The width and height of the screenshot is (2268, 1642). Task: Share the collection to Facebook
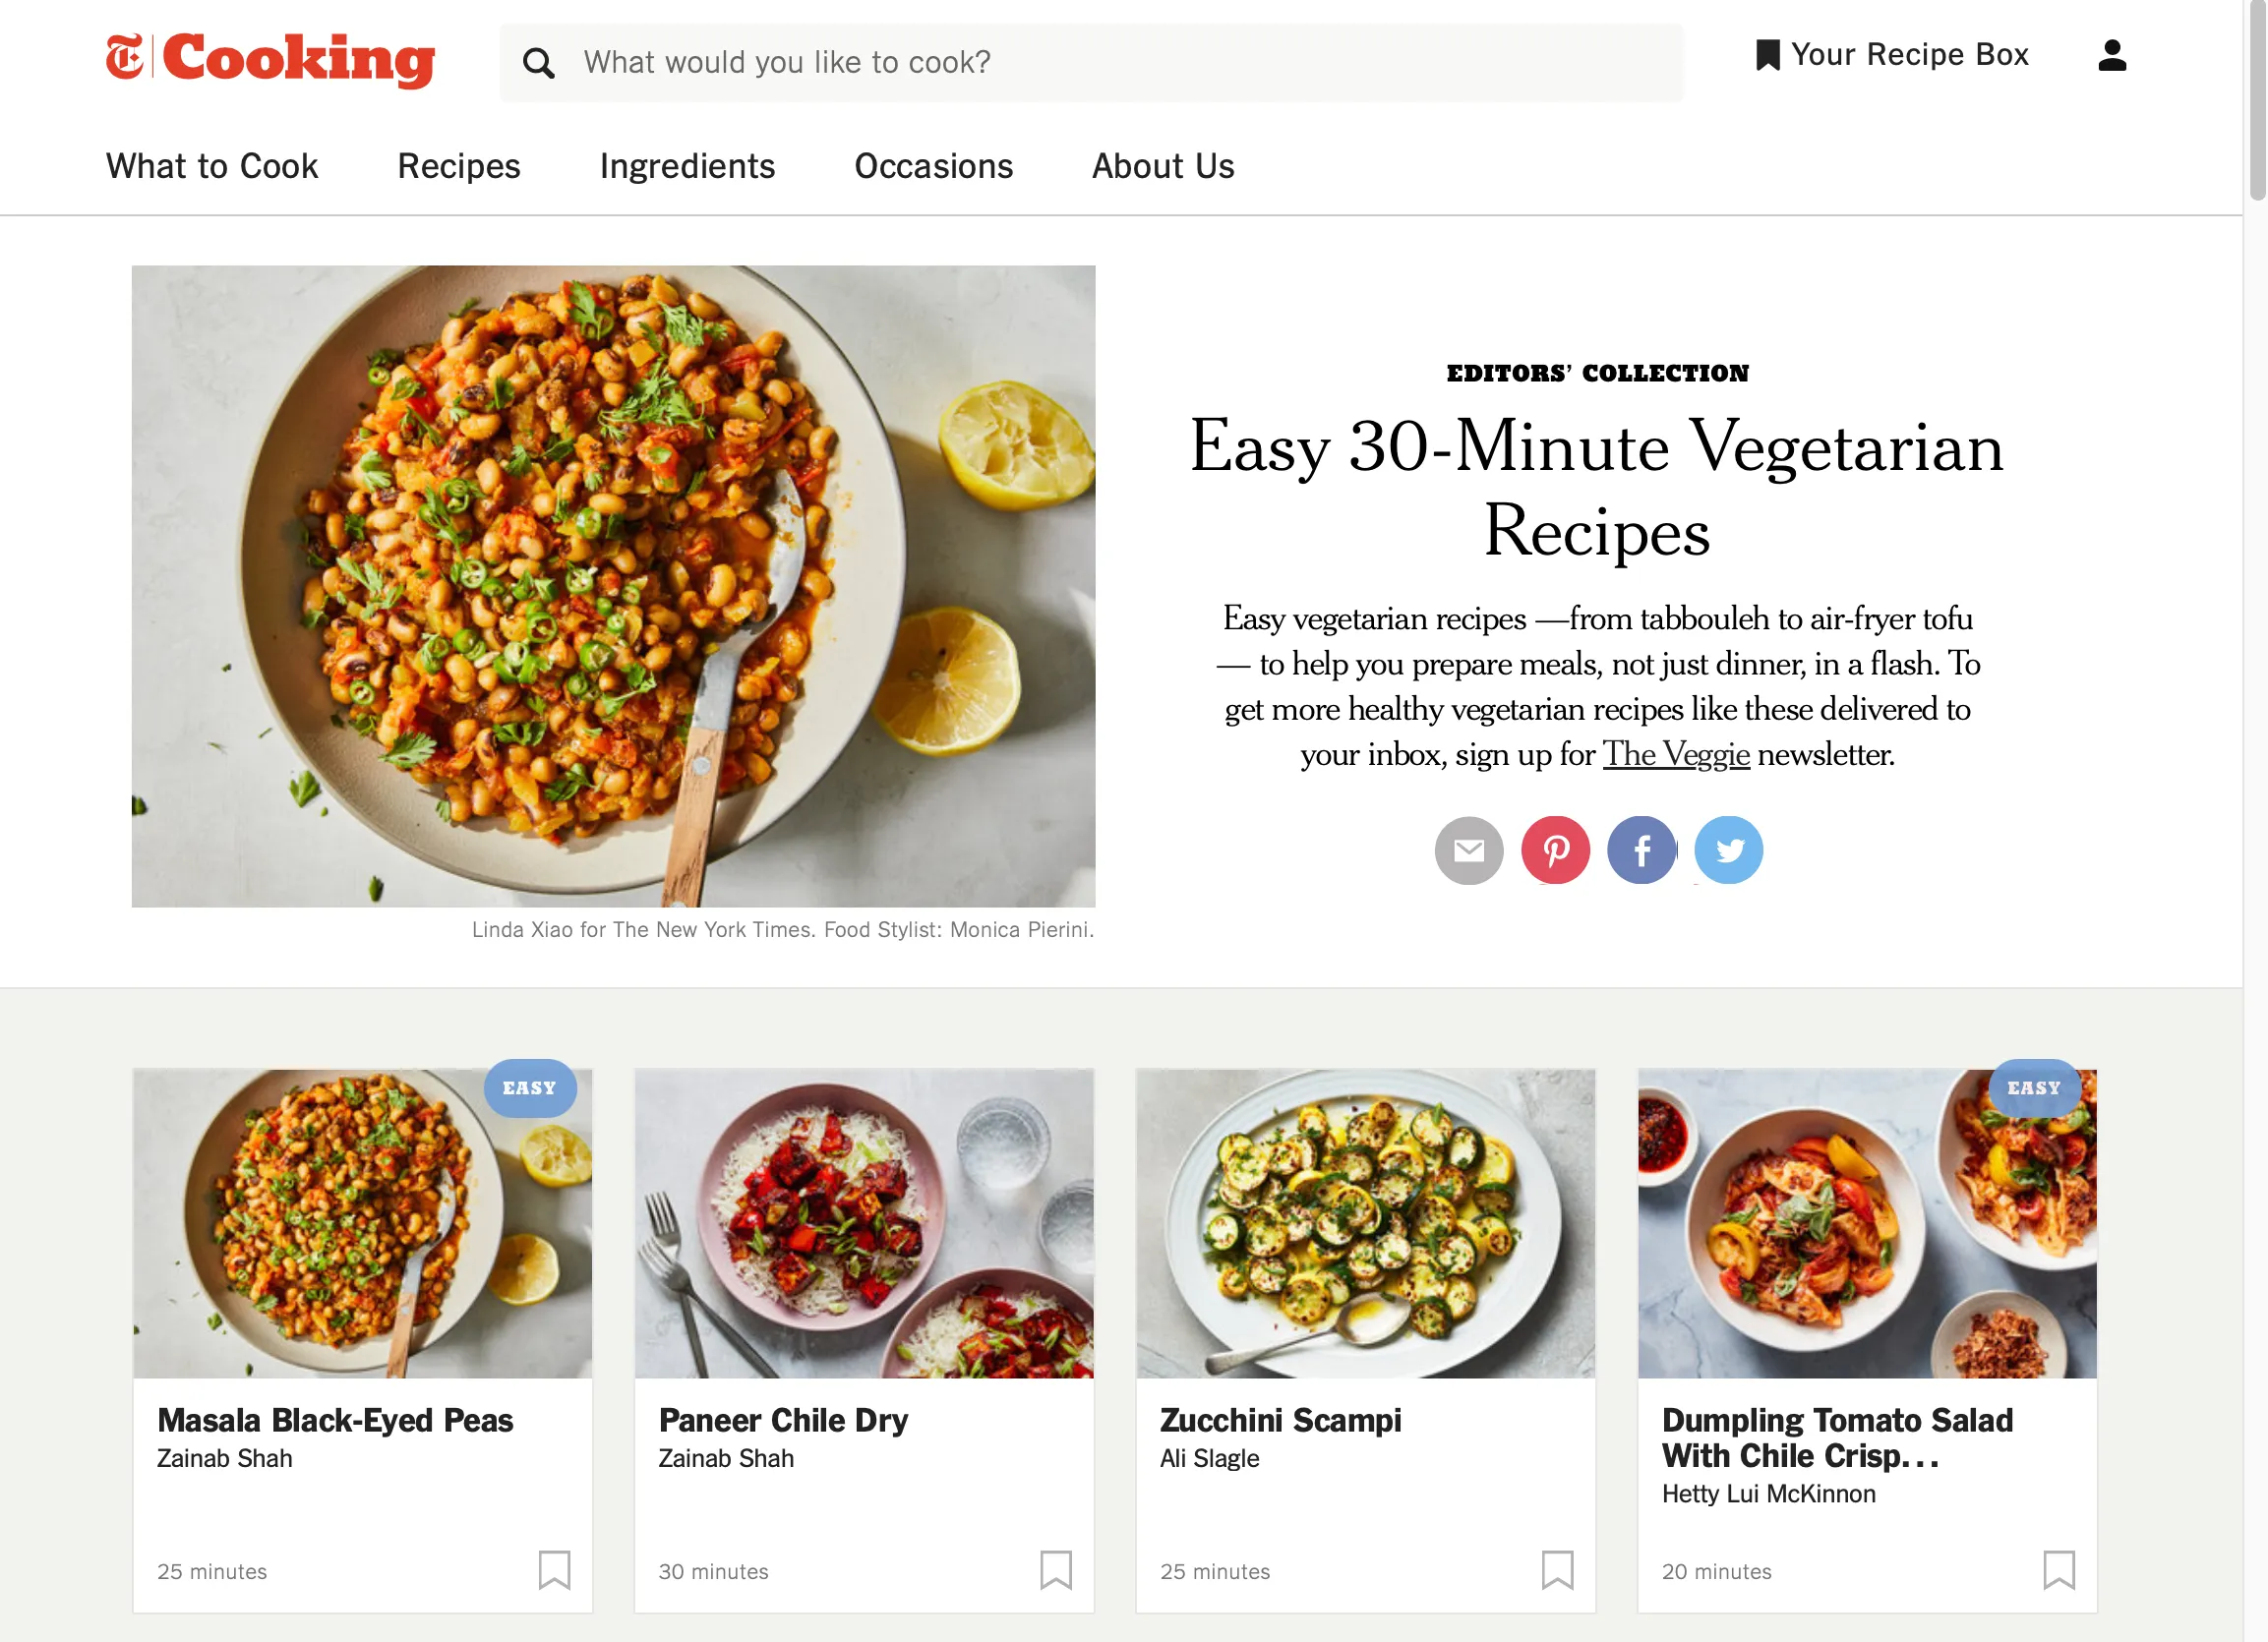tap(1641, 849)
